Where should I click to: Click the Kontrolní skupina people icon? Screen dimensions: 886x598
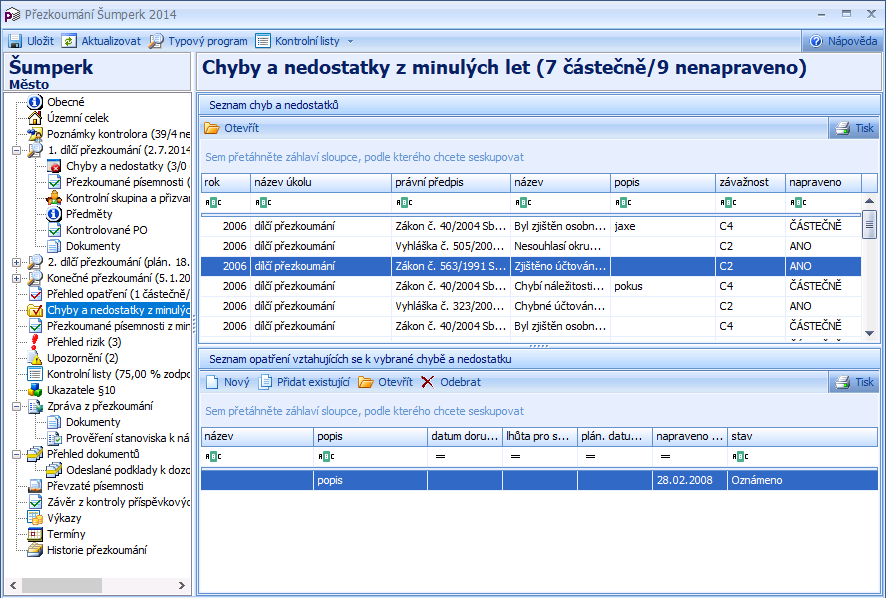click(x=54, y=198)
